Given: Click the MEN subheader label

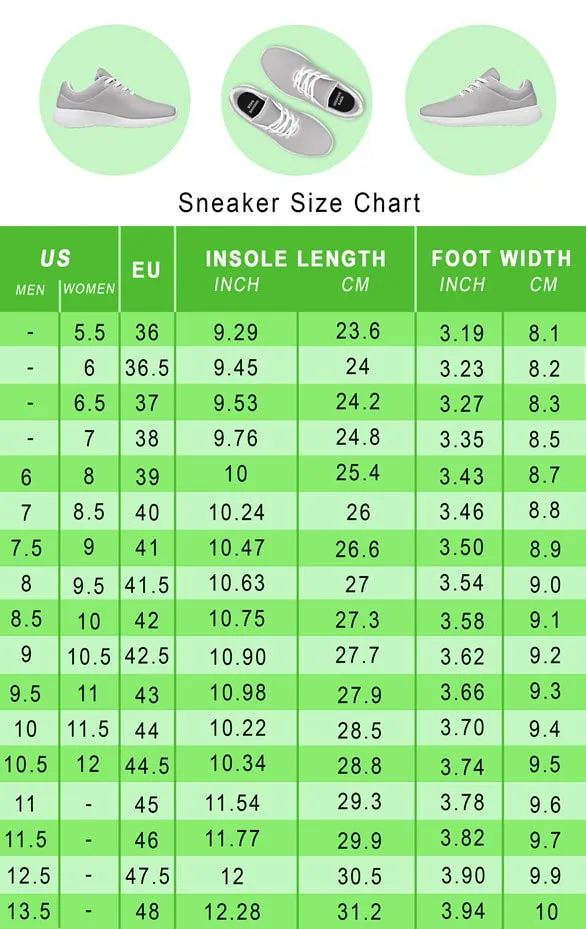Looking at the screenshot, I should 30,290.
